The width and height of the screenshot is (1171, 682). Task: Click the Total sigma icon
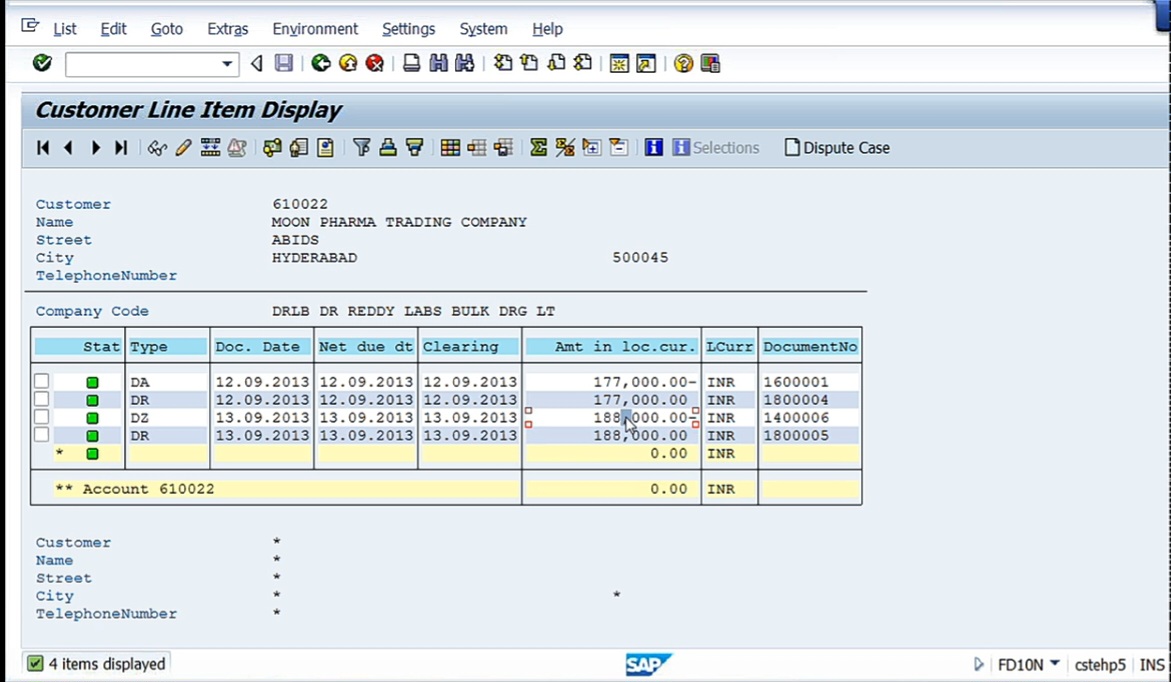(538, 148)
